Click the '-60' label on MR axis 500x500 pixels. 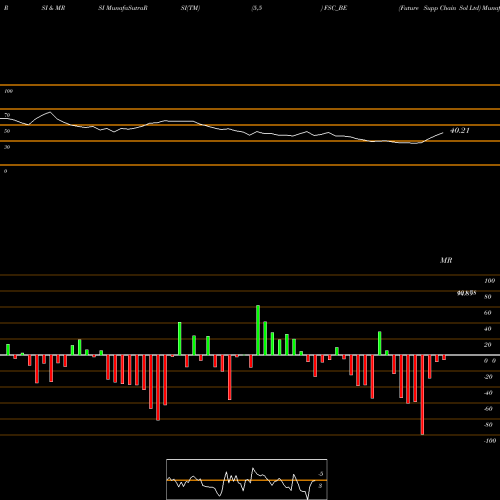tap(488, 409)
